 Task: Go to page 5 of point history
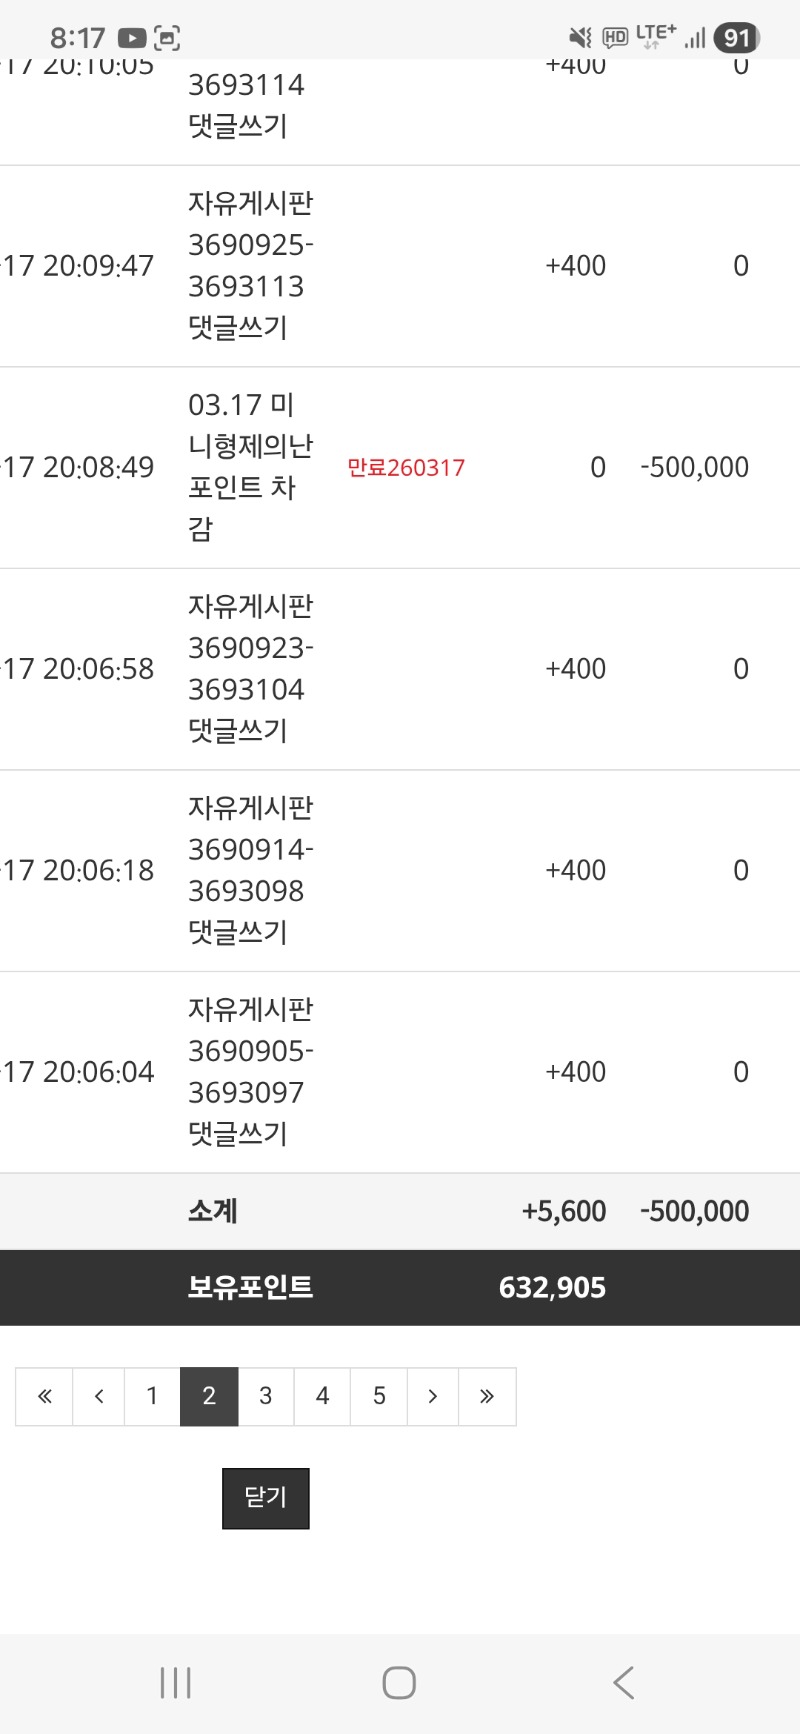379,1396
